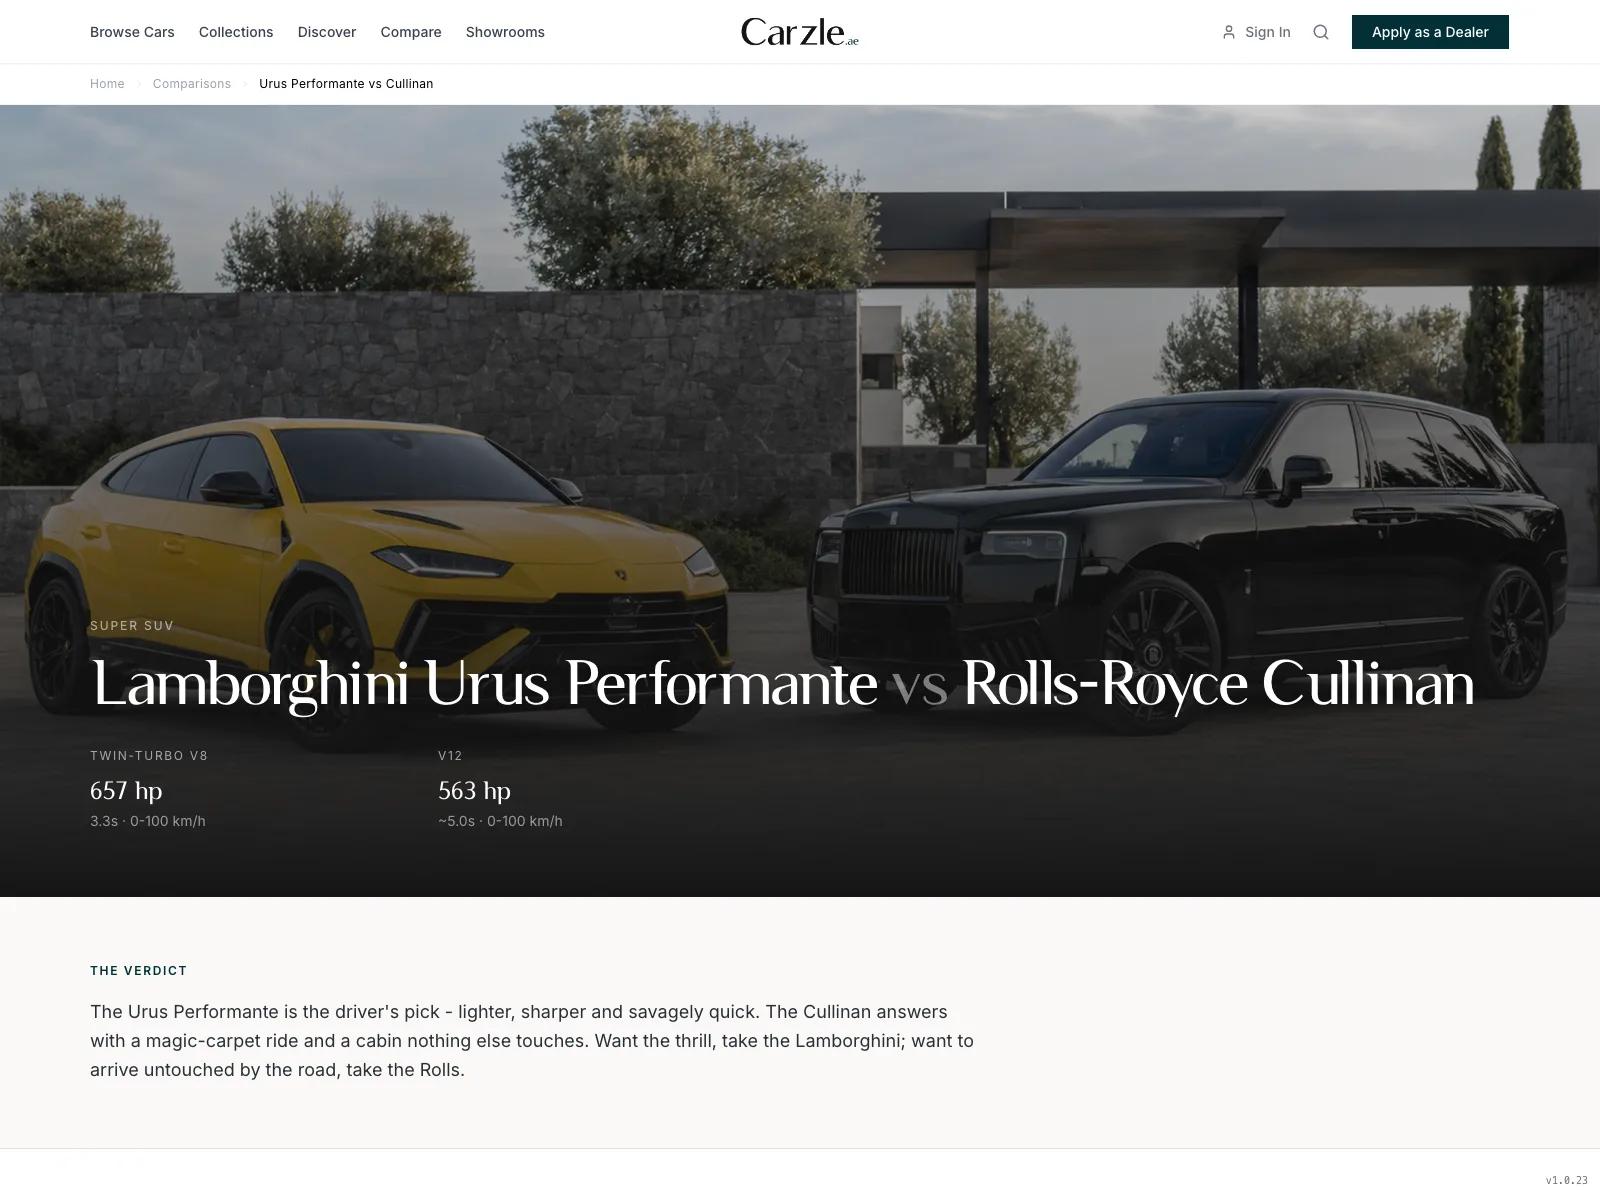The width and height of the screenshot is (1600, 1200).
Task: Click the Rolls-Royce Cullinan heading text
Action: point(1218,685)
